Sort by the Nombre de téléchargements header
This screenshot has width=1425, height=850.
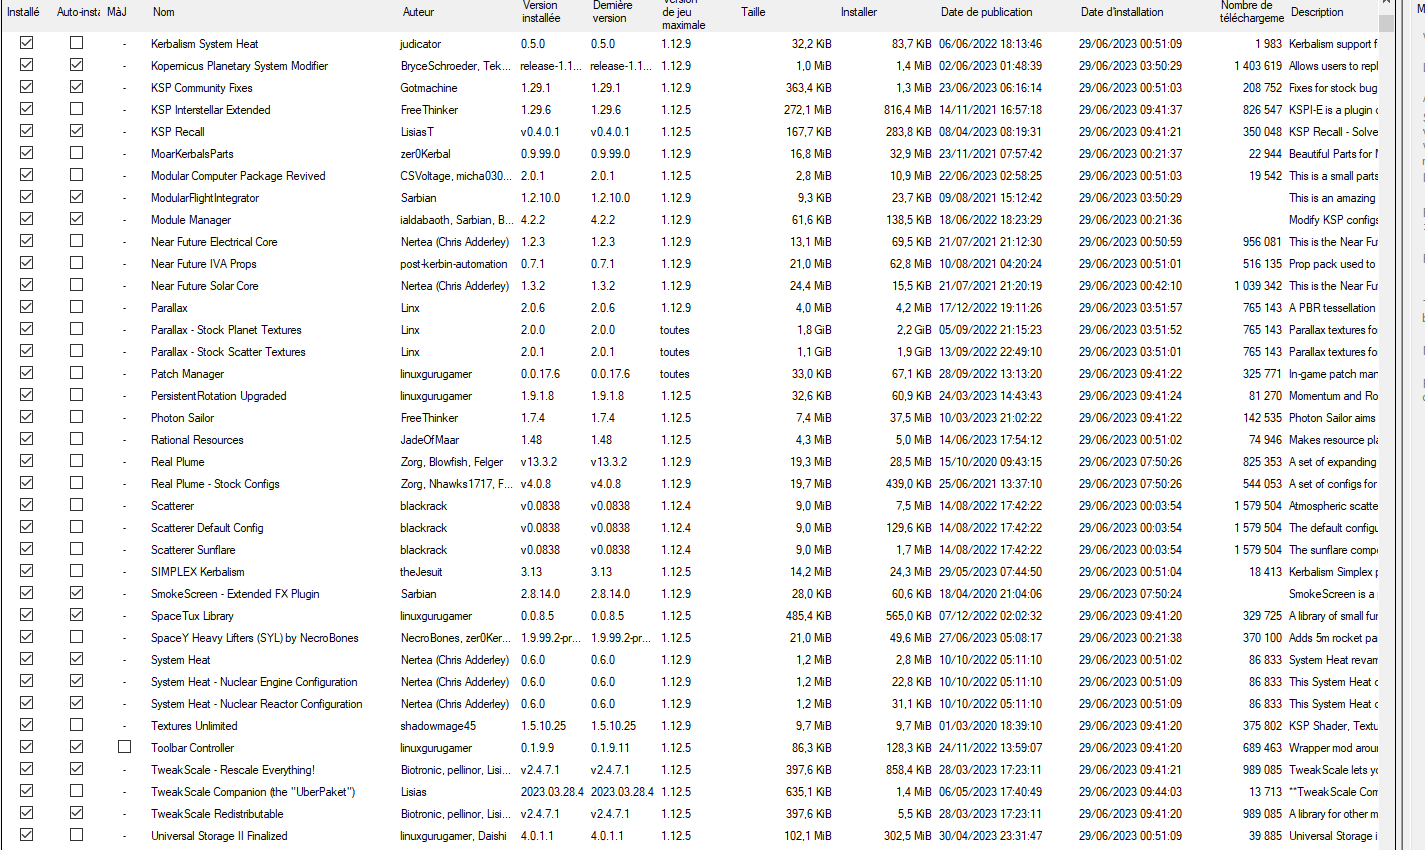click(x=1250, y=12)
